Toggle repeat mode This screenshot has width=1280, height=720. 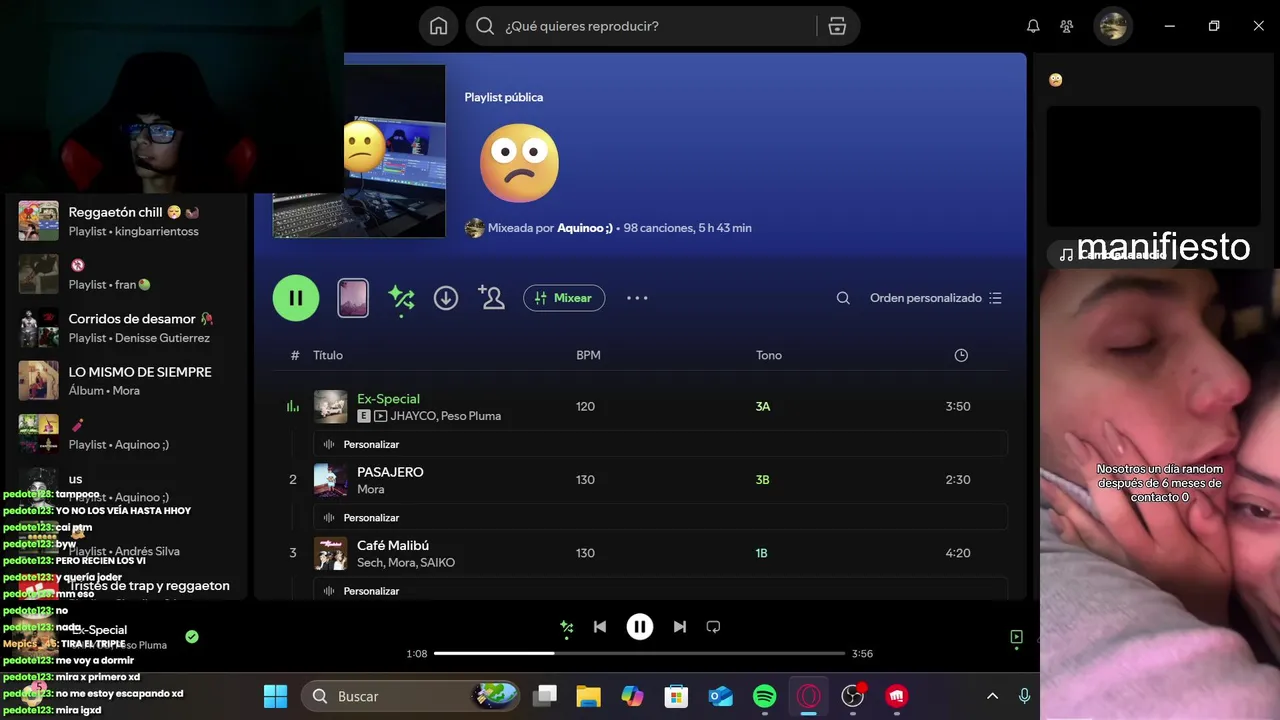pos(713,627)
